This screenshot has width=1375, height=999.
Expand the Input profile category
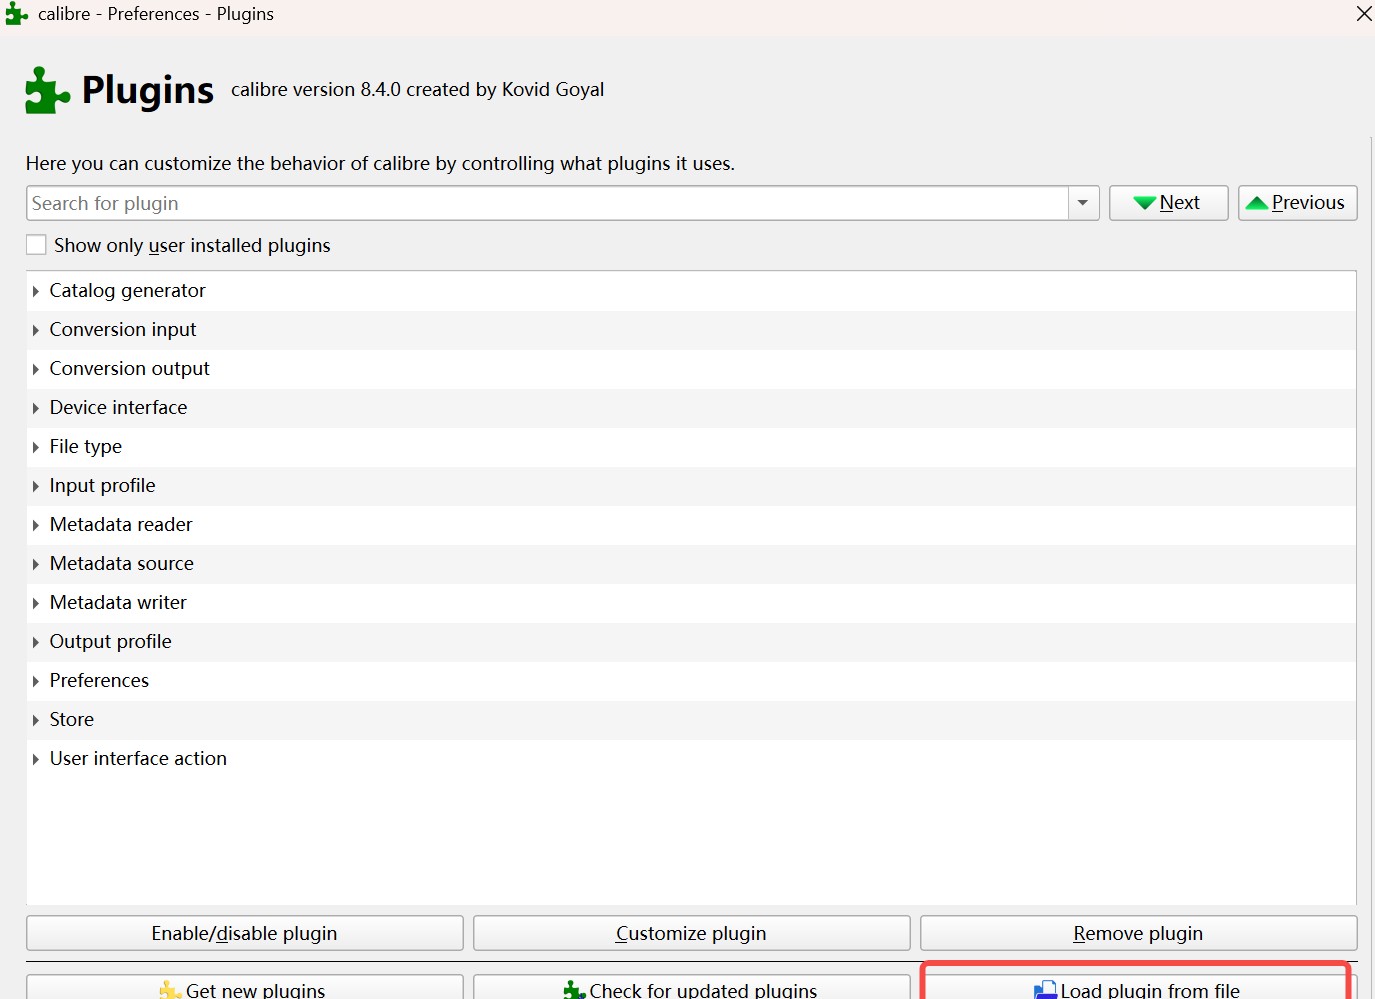point(36,486)
